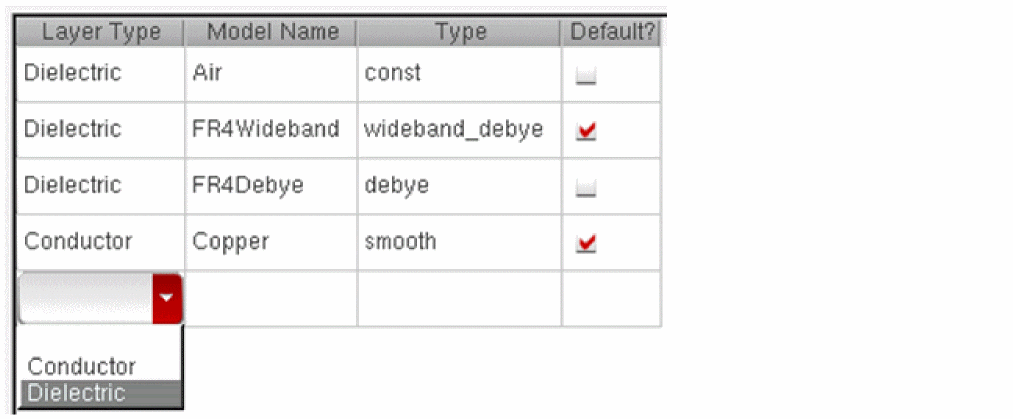Choose Conductor from the dropdown list
Screen dimensions: 1013x419
point(81,366)
